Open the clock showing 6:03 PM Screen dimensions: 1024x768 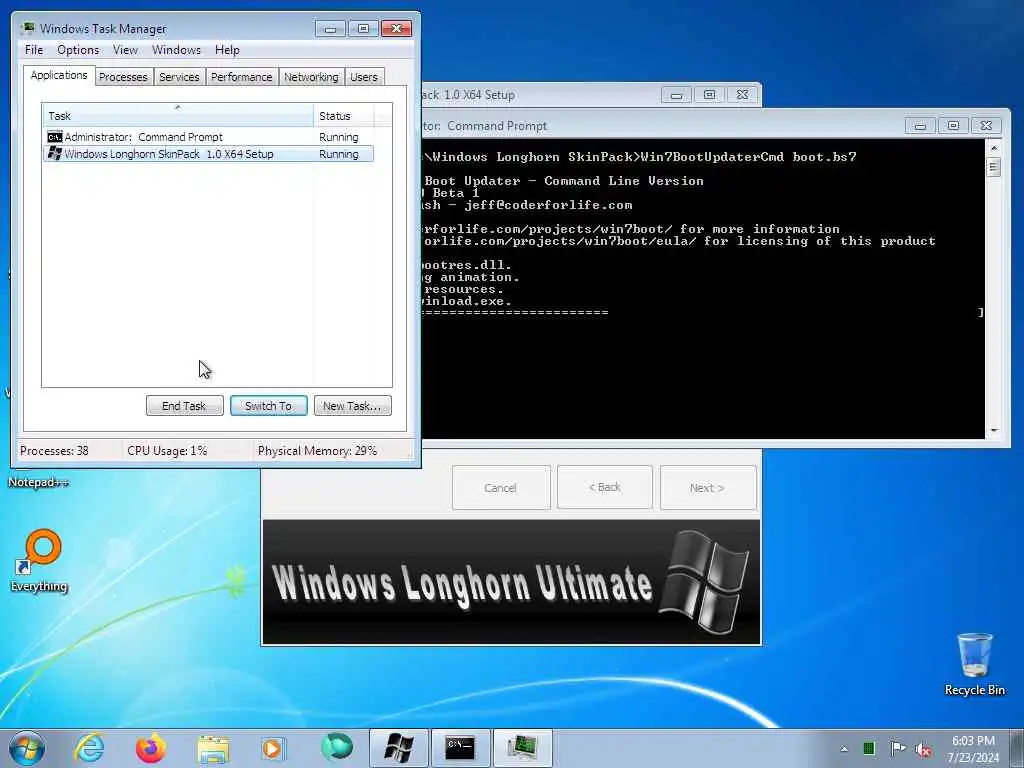pos(973,749)
